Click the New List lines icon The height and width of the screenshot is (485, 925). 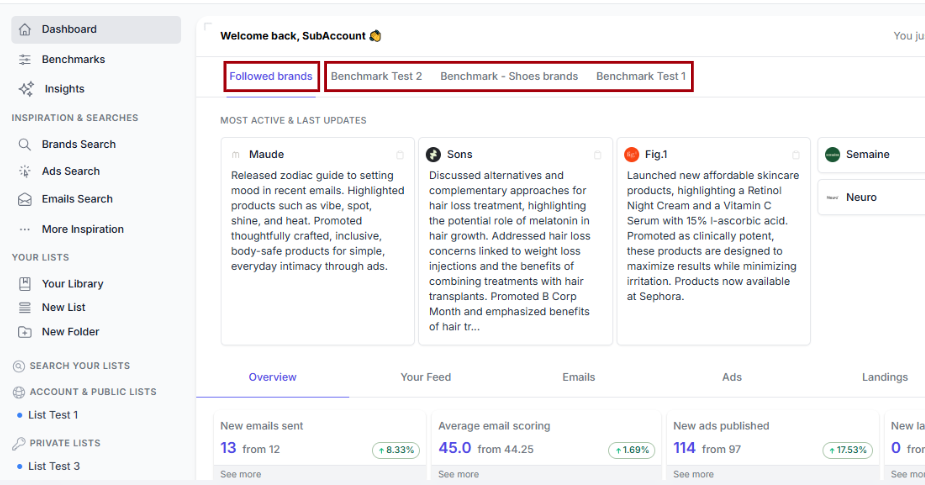pyautogui.click(x=25, y=307)
